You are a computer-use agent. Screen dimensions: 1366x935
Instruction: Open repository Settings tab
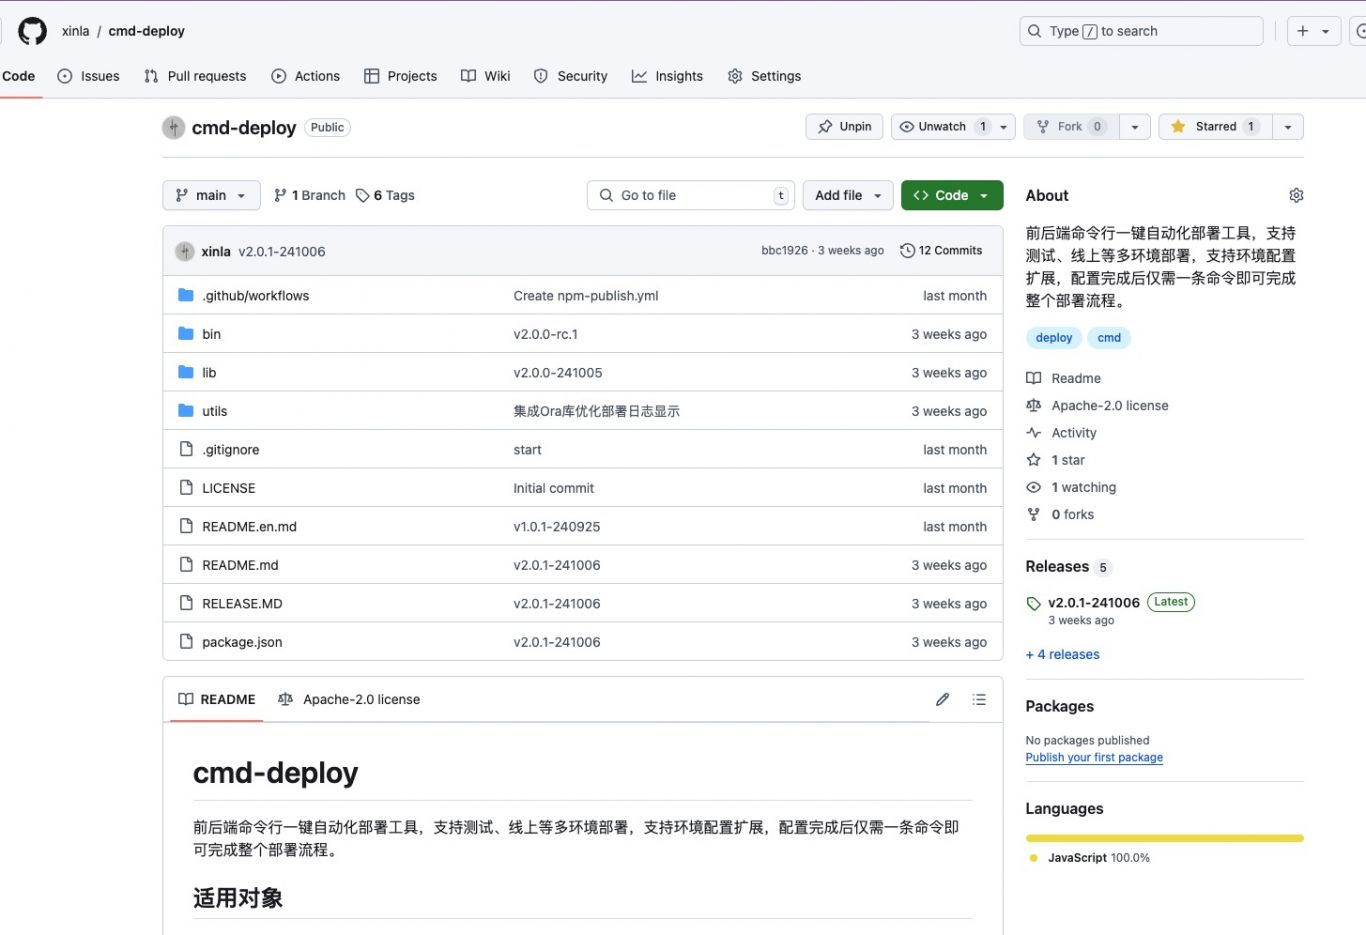point(764,76)
